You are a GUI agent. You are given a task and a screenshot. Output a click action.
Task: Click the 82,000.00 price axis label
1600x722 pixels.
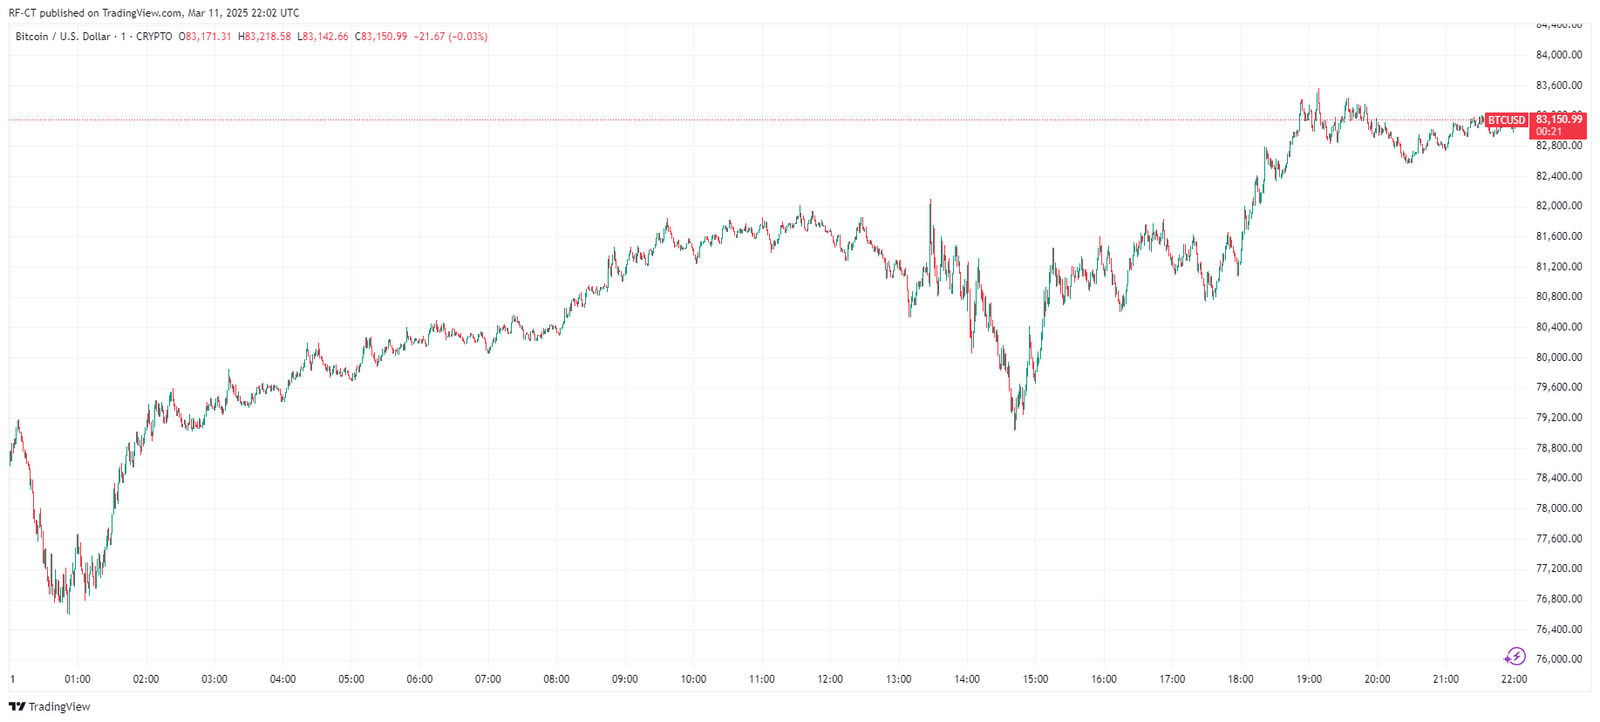point(1559,206)
